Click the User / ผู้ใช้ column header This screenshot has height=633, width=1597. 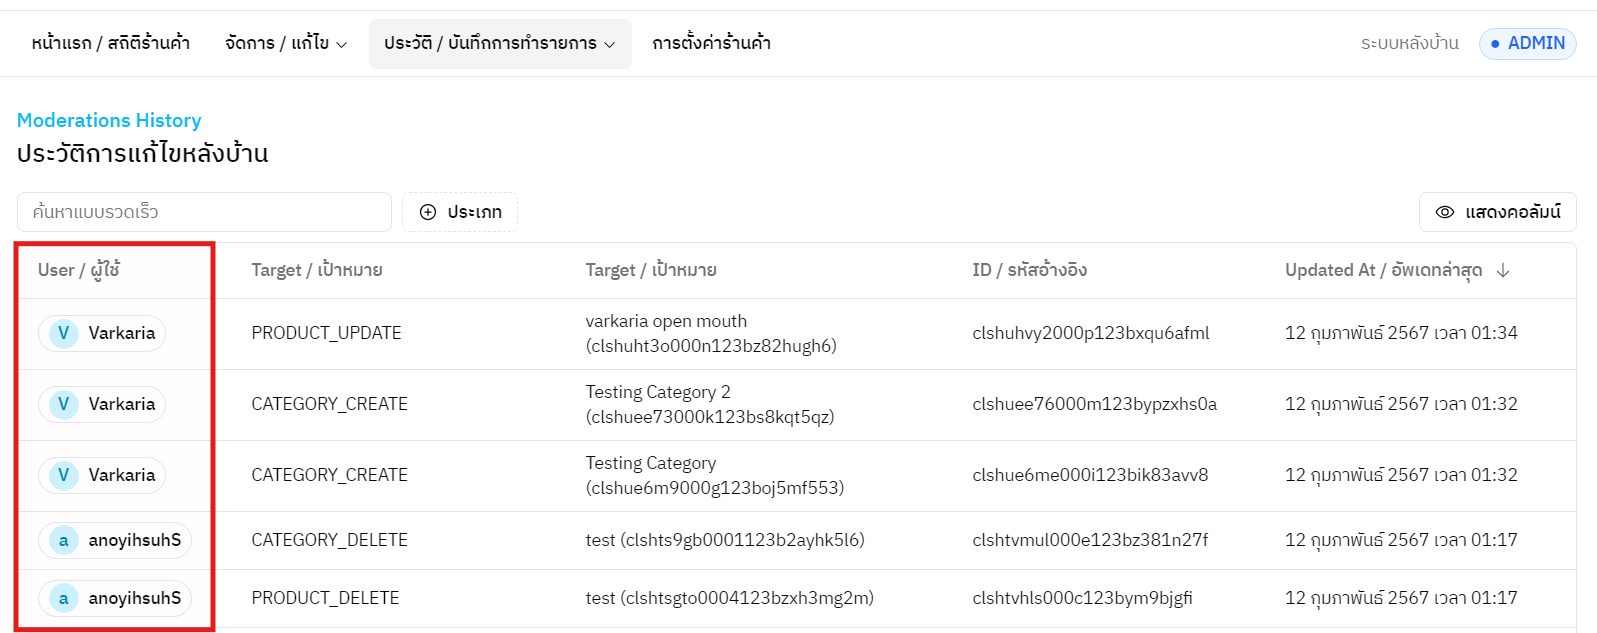coord(79,270)
